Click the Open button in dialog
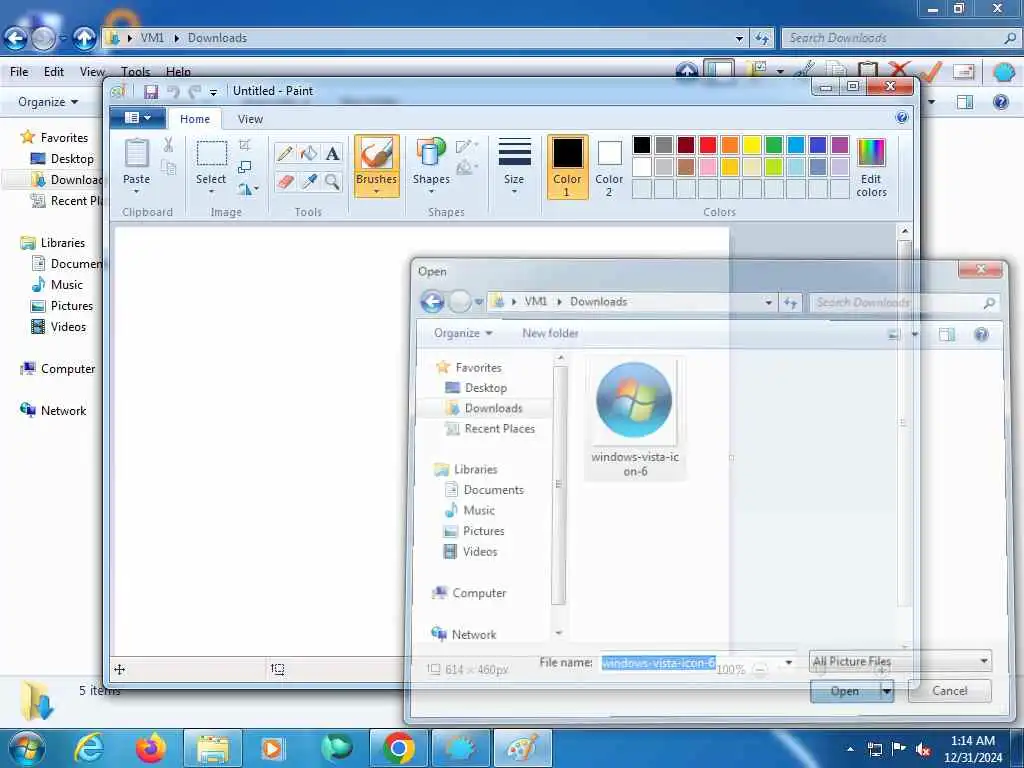1024x768 pixels. pos(844,691)
